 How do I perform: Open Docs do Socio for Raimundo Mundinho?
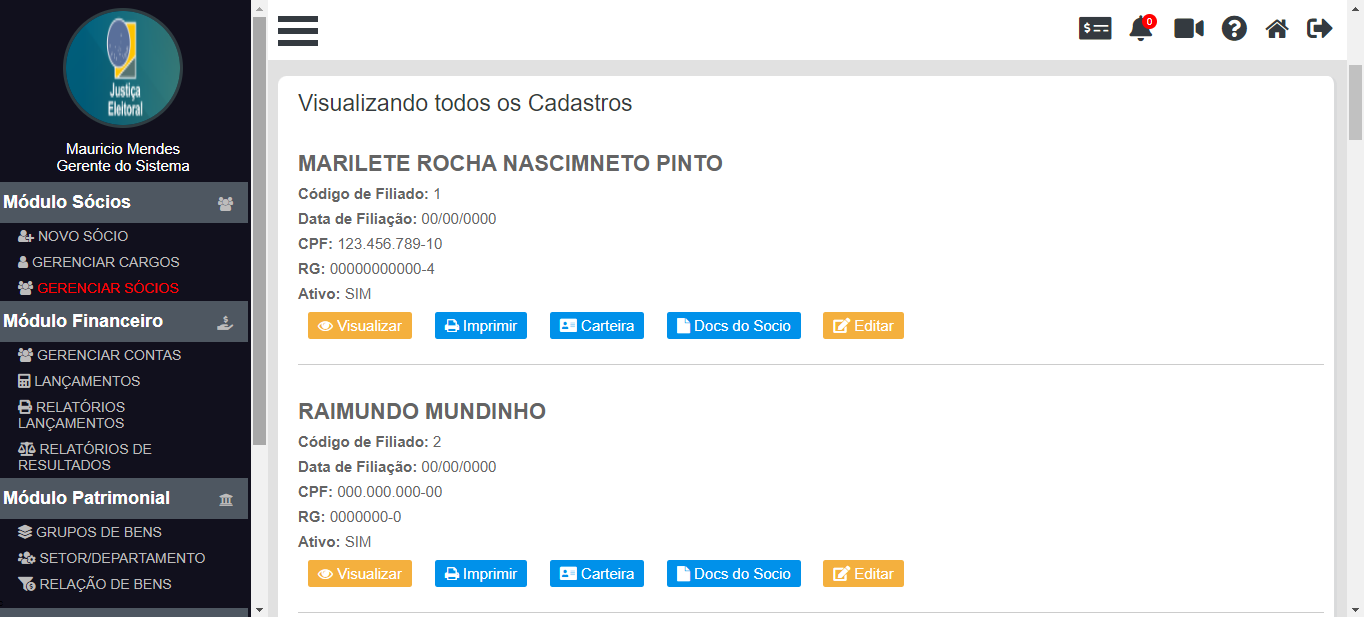pos(734,574)
